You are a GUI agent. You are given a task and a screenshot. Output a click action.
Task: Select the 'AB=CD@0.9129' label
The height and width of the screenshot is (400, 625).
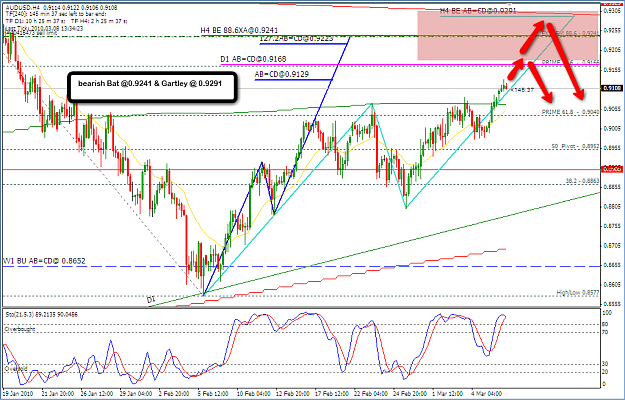(x=281, y=74)
